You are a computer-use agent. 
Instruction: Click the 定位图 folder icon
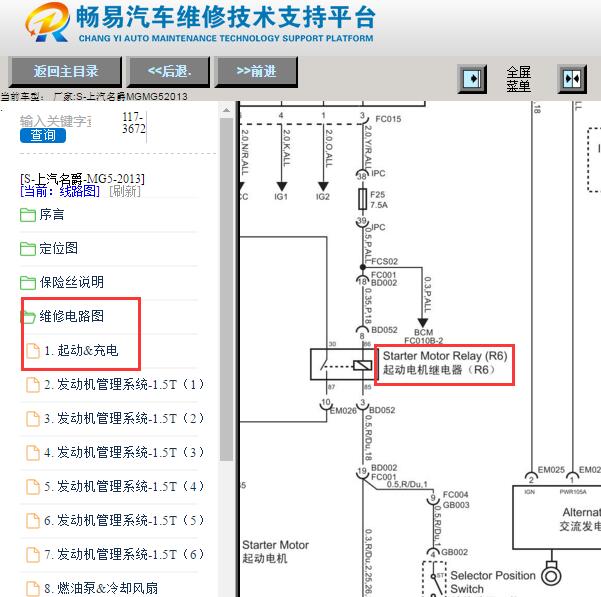(28, 249)
